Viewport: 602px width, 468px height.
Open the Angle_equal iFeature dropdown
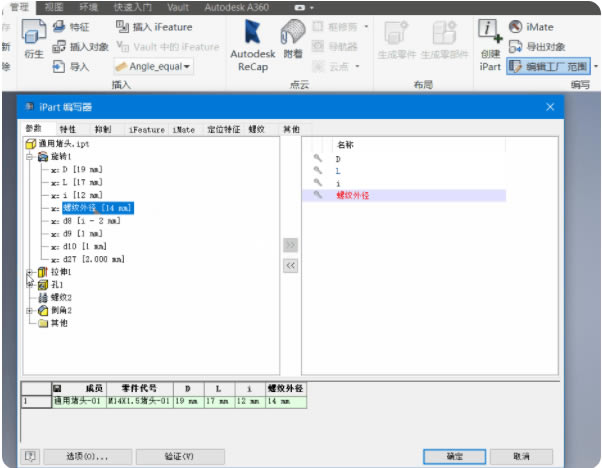(187, 66)
